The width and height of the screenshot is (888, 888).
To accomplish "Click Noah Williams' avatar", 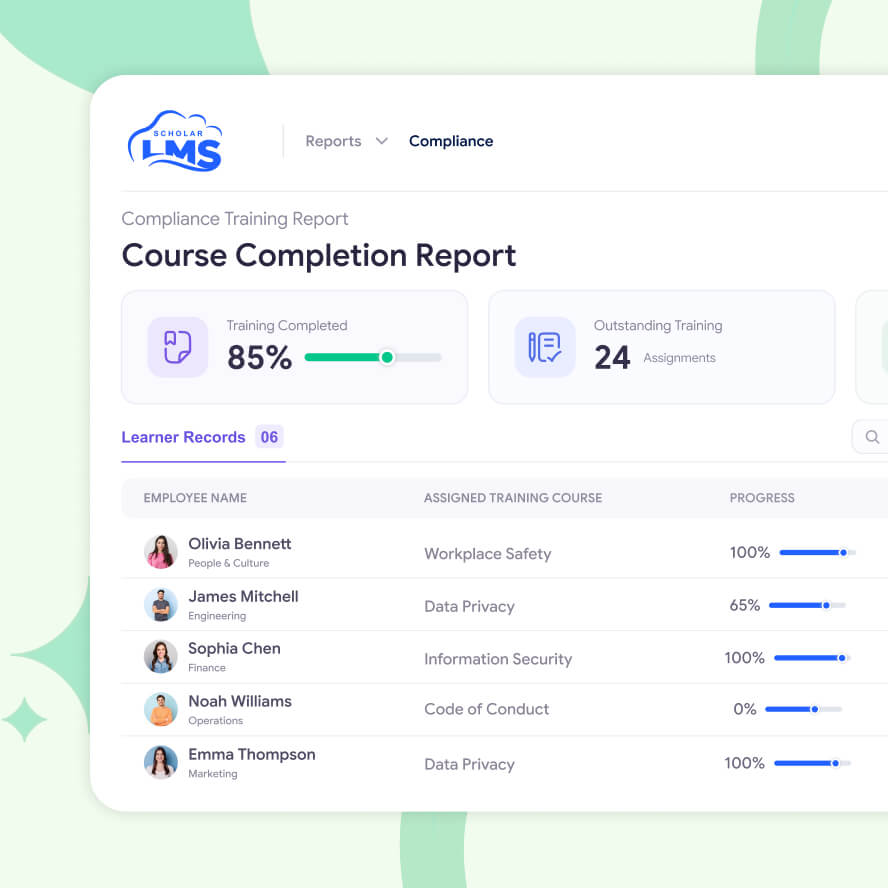I will click(161, 709).
